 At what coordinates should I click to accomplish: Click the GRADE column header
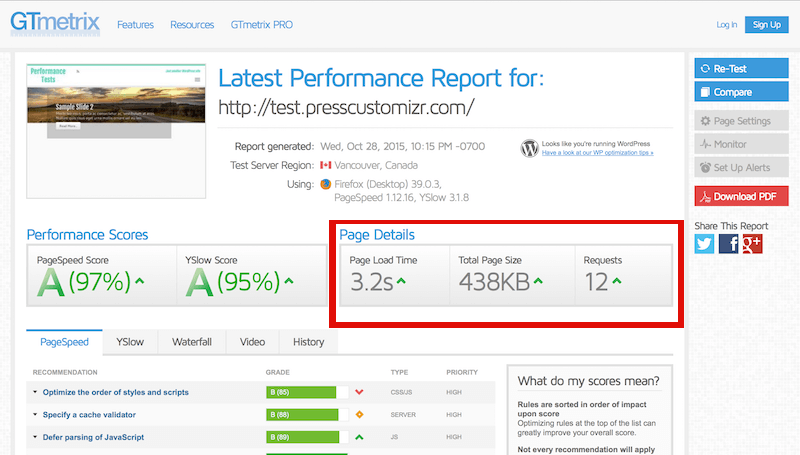point(278,372)
